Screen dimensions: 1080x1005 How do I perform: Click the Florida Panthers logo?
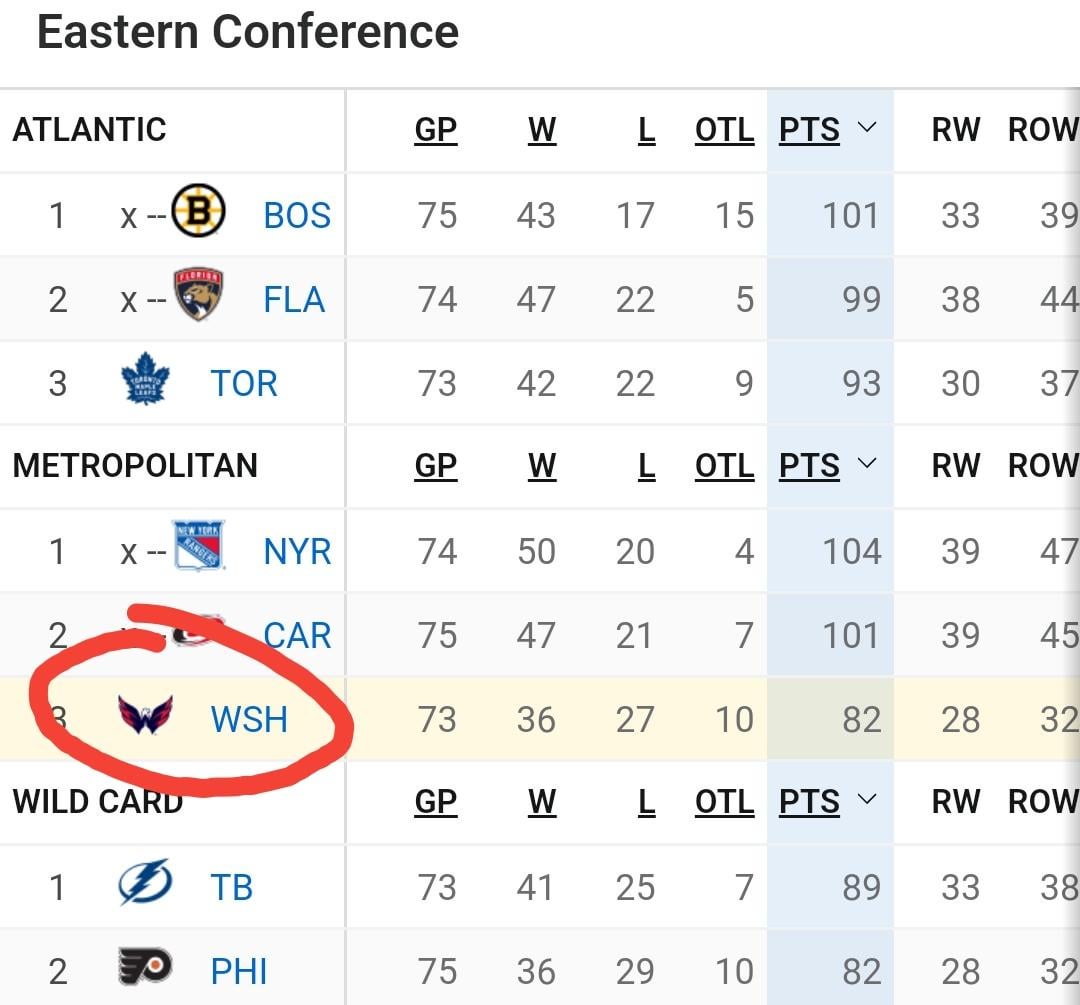pyautogui.click(x=198, y=297)
